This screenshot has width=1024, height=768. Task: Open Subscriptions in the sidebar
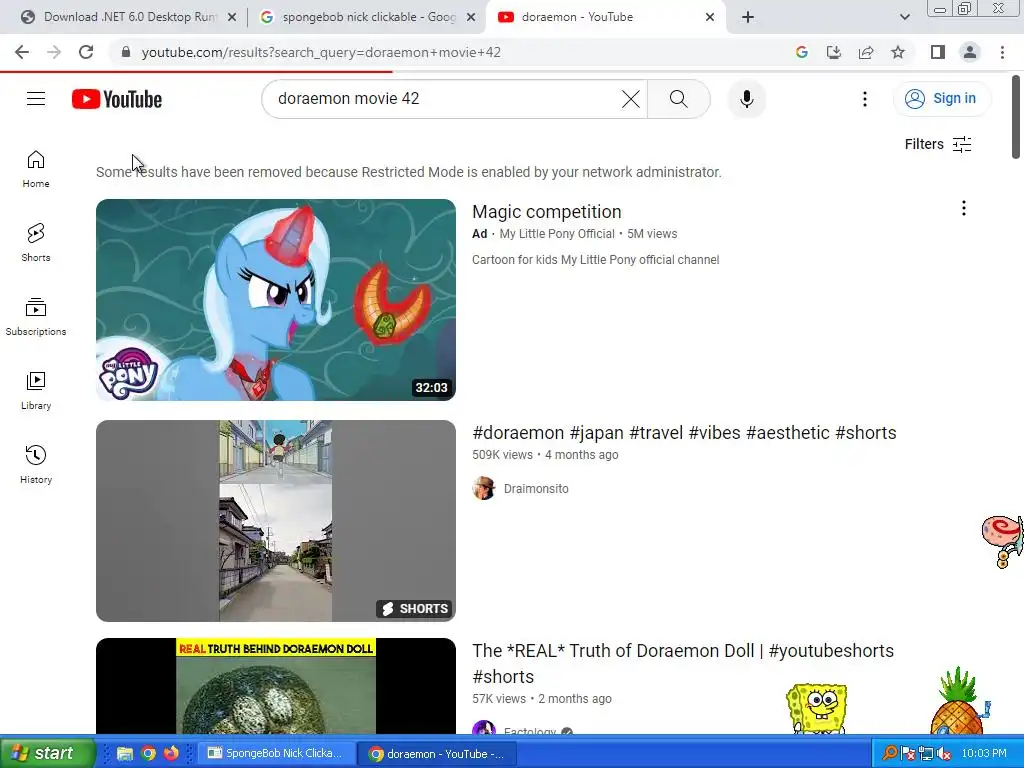tap(36, 317)
